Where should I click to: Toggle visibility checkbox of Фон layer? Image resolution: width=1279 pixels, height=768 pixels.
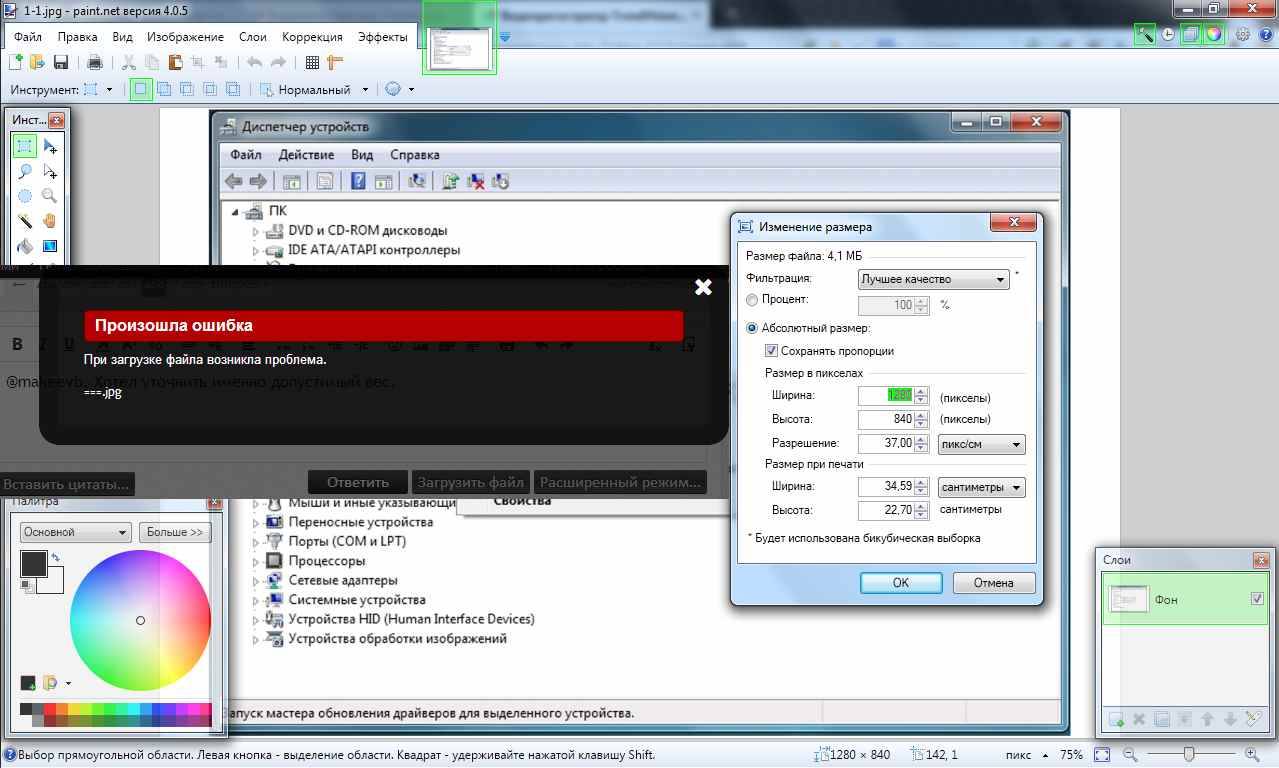1258,599
